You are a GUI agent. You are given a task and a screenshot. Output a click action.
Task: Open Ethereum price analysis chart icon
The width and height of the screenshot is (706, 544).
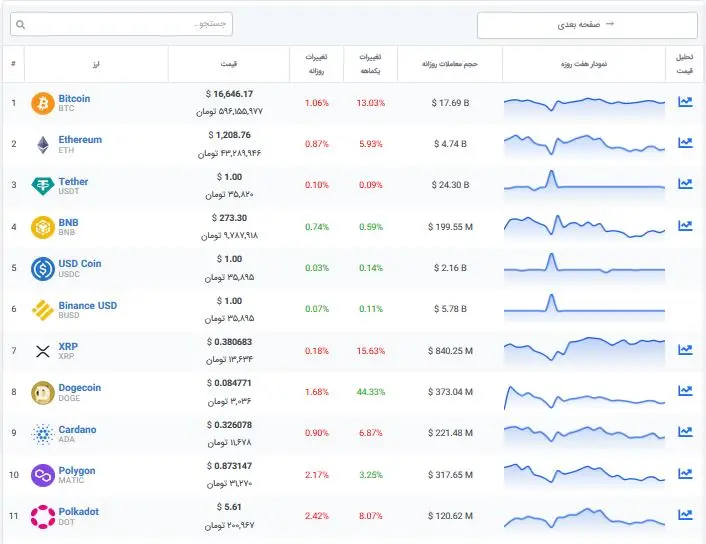click(x=685, y=143)
